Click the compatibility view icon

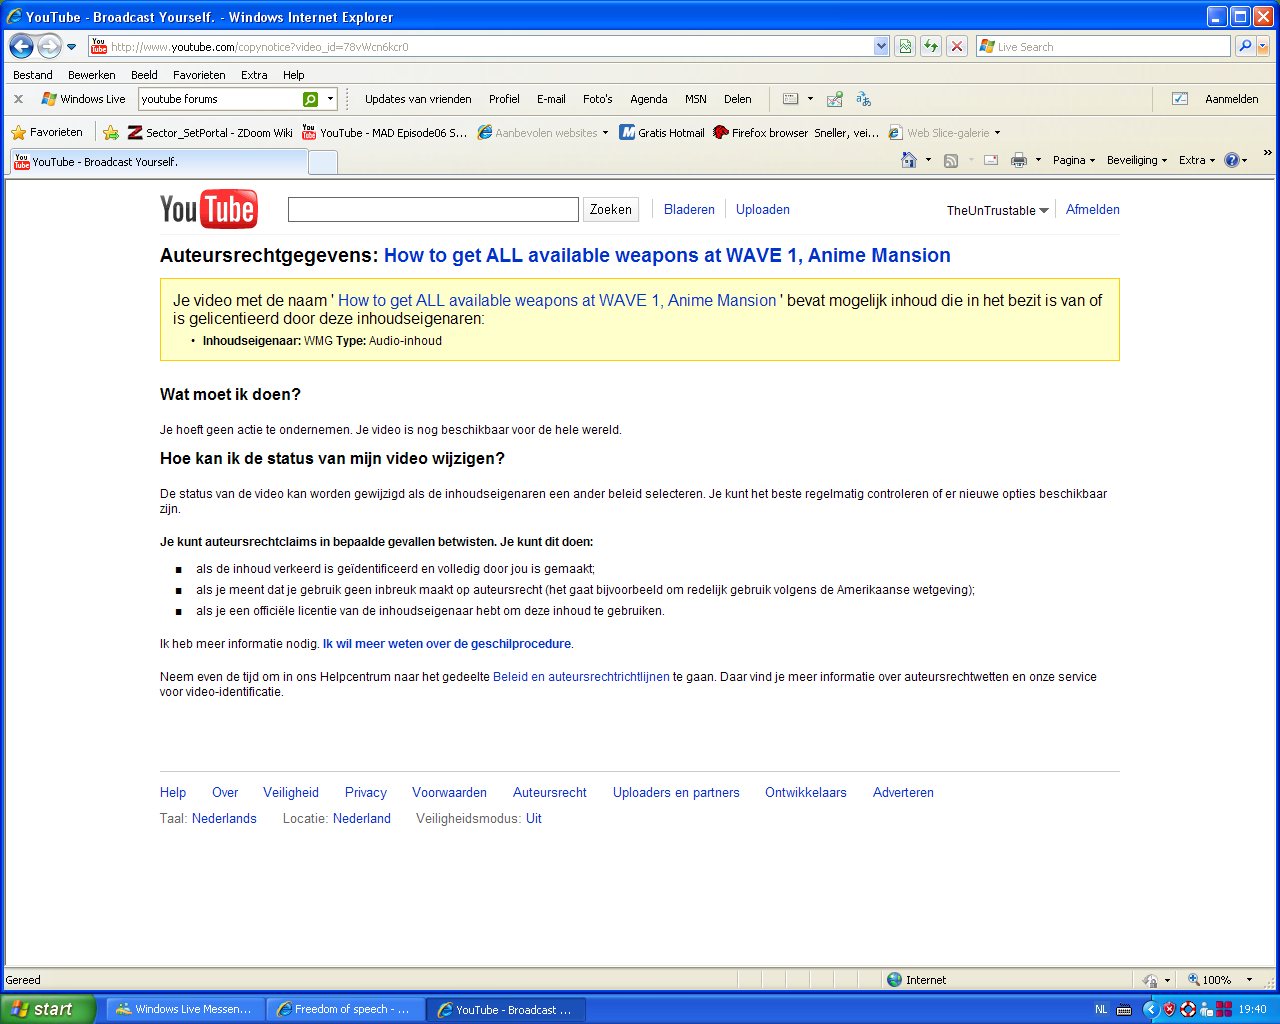click(905, 46)
